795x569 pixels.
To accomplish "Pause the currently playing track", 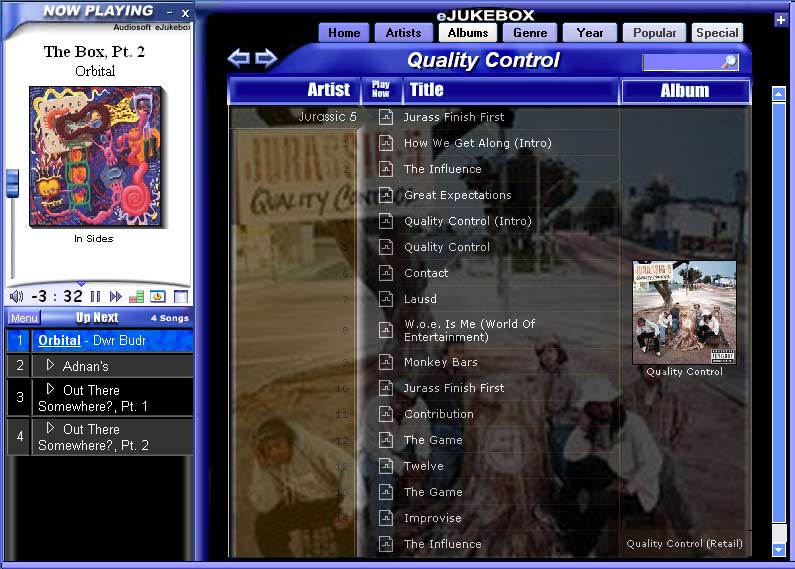I will coord(96,297).
